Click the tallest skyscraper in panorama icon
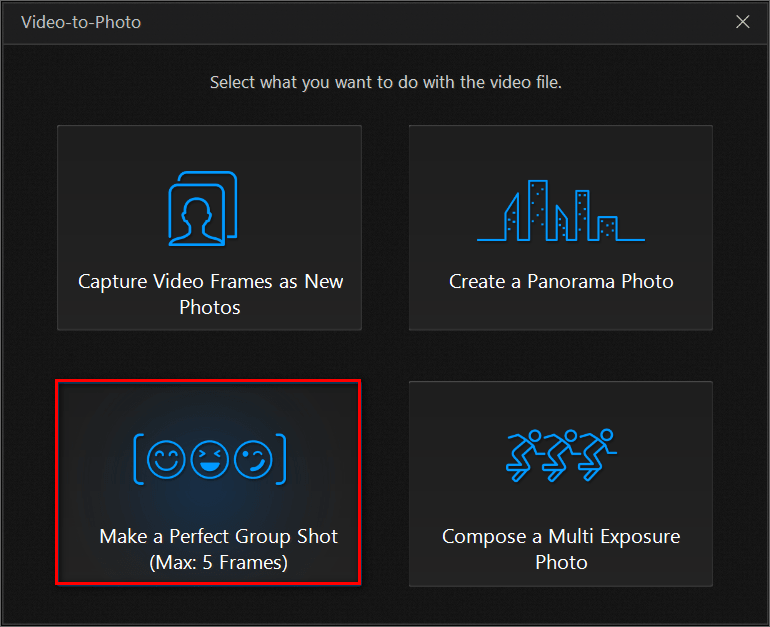The image size is (770, 627). (x=538, y=210)
